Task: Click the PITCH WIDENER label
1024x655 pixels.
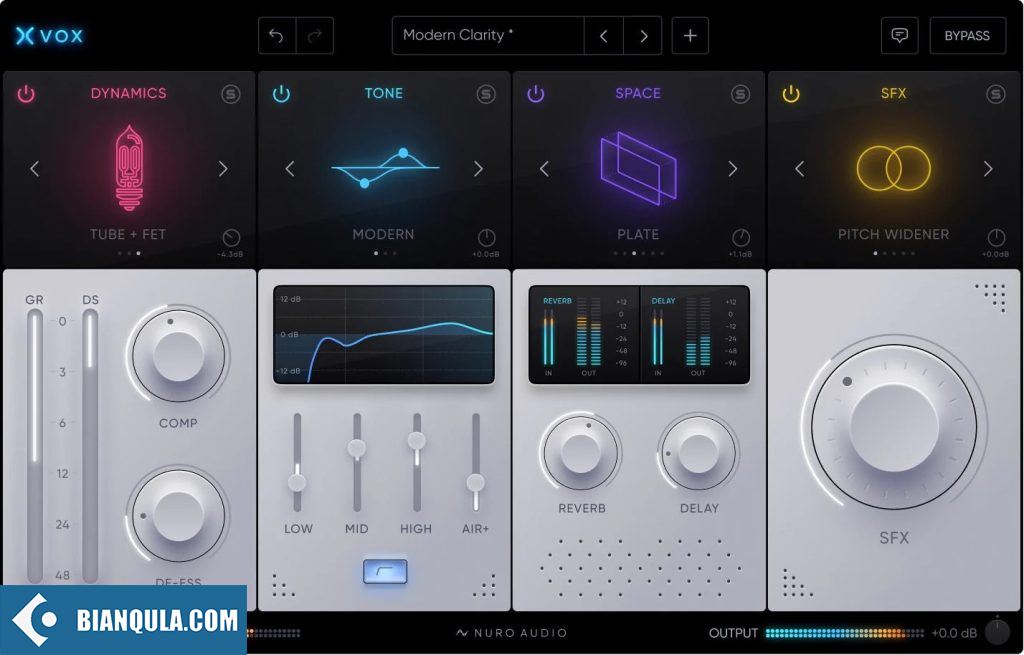Action: point(893,234)
